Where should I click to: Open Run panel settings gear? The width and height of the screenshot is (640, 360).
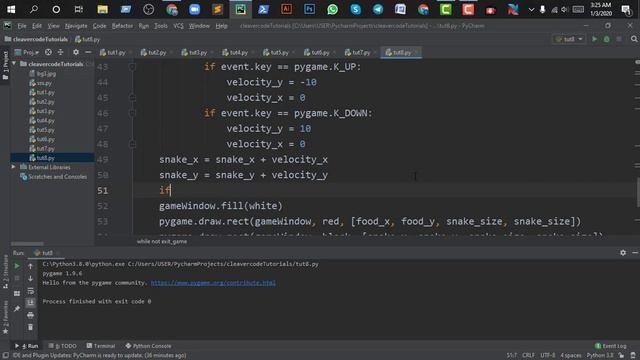(x=623, y=253)
